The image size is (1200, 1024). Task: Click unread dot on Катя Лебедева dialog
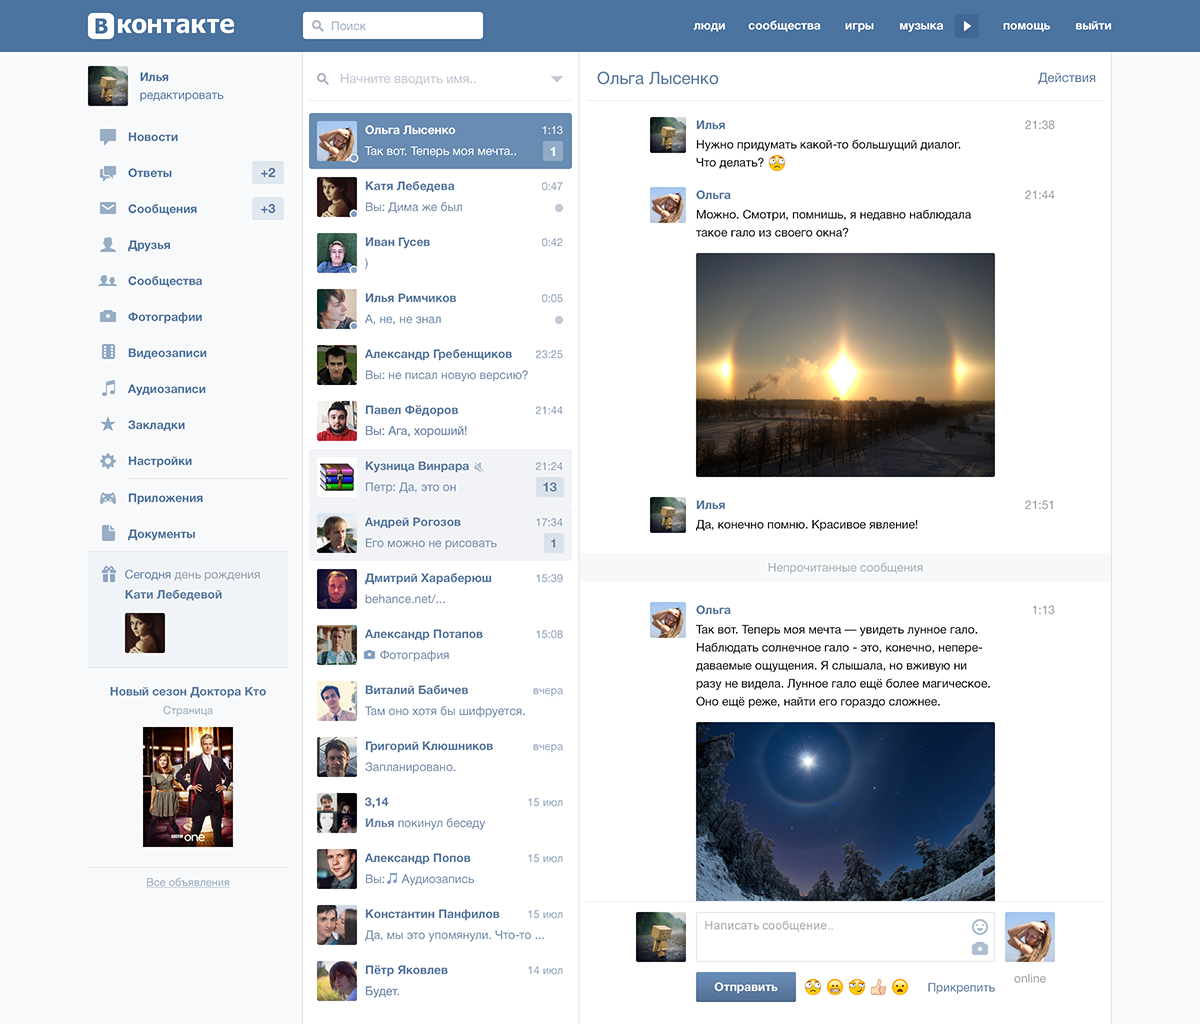pos(558,208)
